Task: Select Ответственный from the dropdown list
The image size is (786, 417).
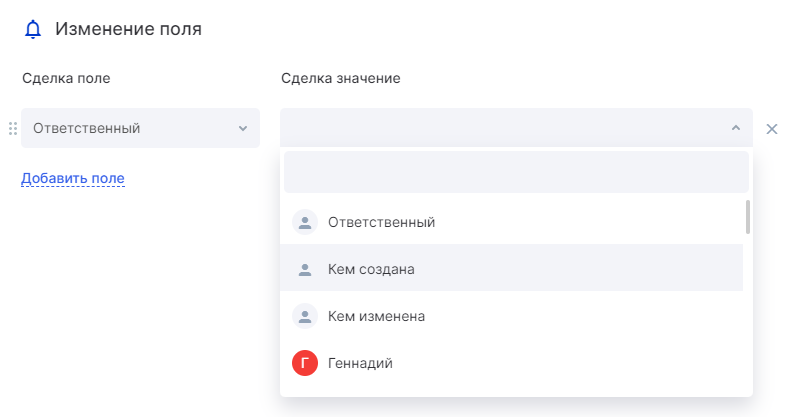Action: [381, 222]
